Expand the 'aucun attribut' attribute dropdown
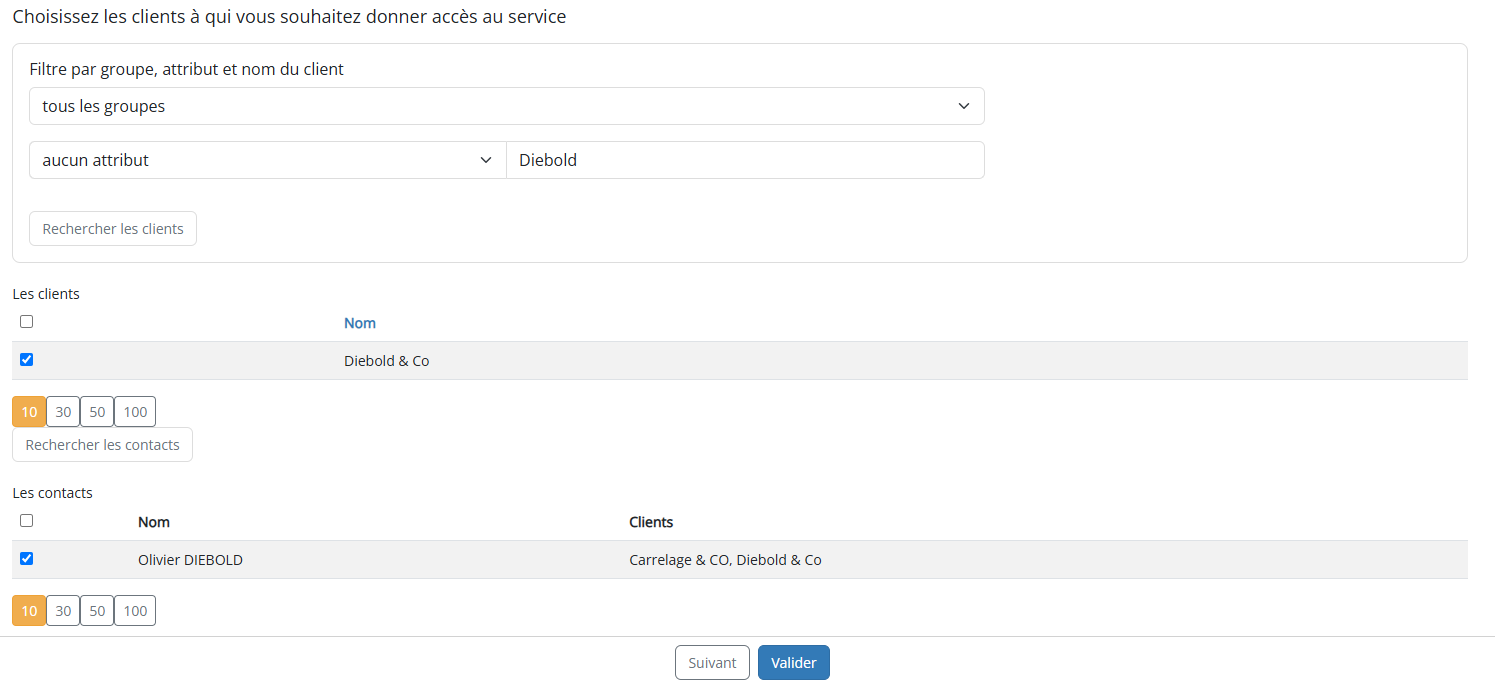 tap(267, 160)
